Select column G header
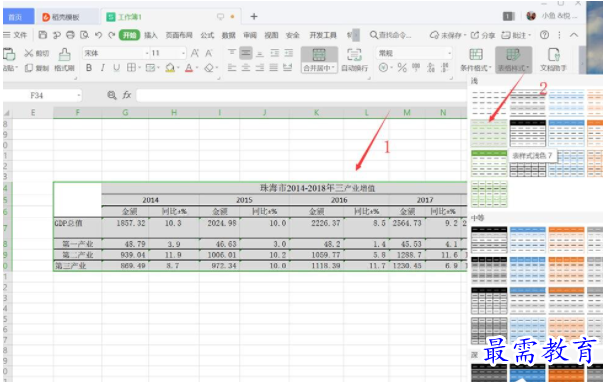605x382 pixels. tap(125, 113)
